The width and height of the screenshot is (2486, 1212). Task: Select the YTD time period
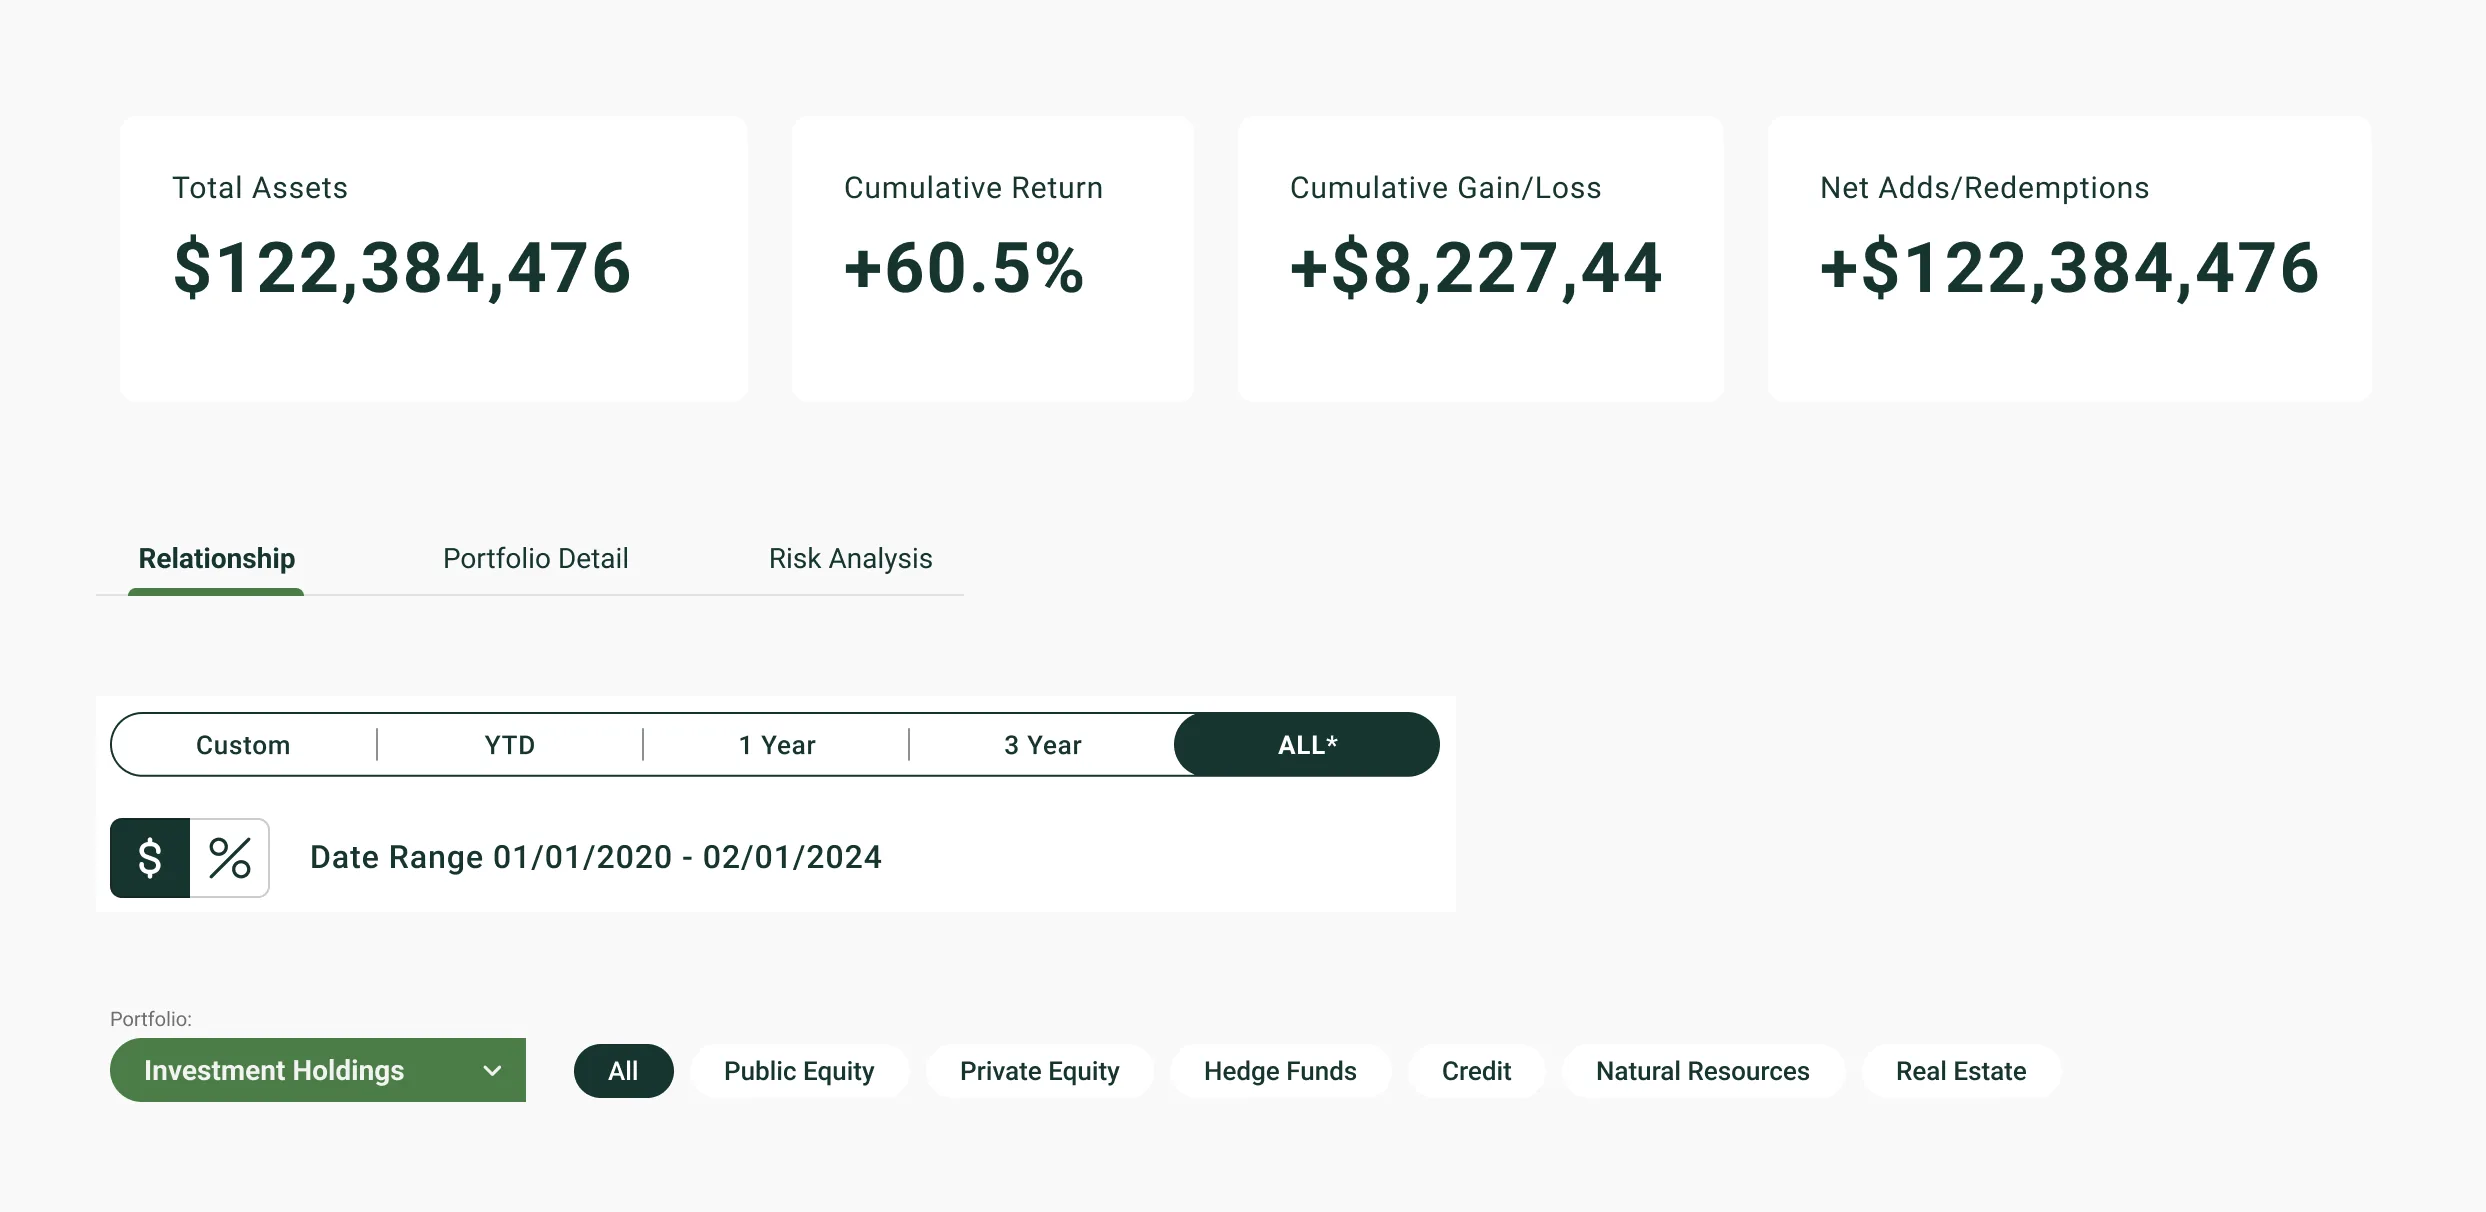pos(510,745)
